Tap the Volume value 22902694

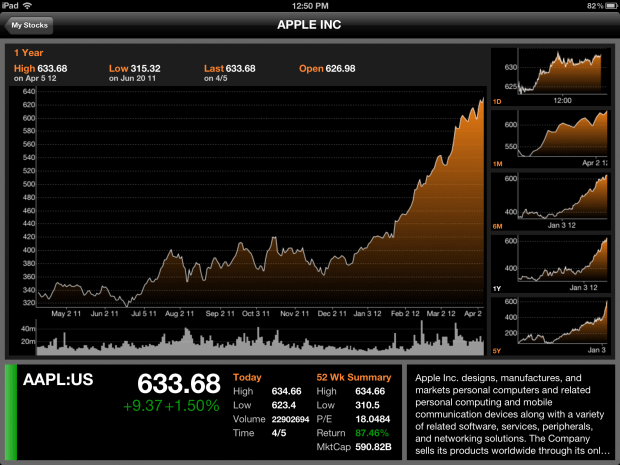290,420
